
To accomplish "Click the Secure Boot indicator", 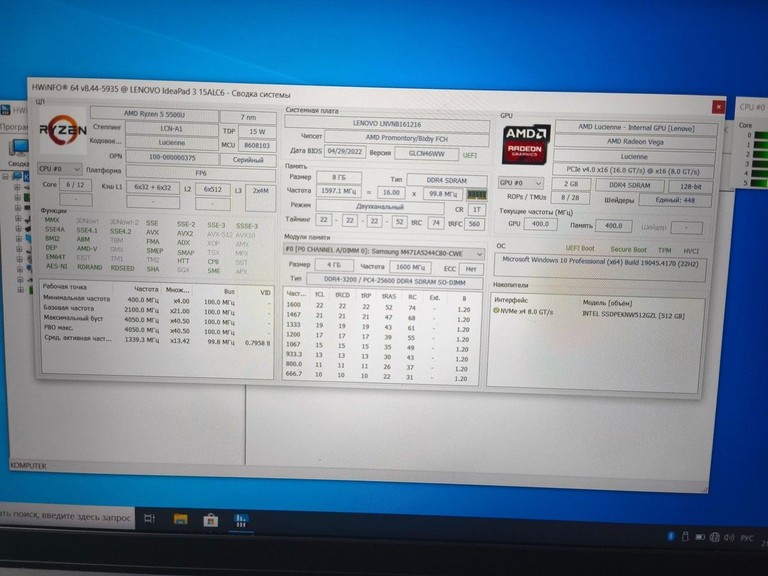I will 628,249.
